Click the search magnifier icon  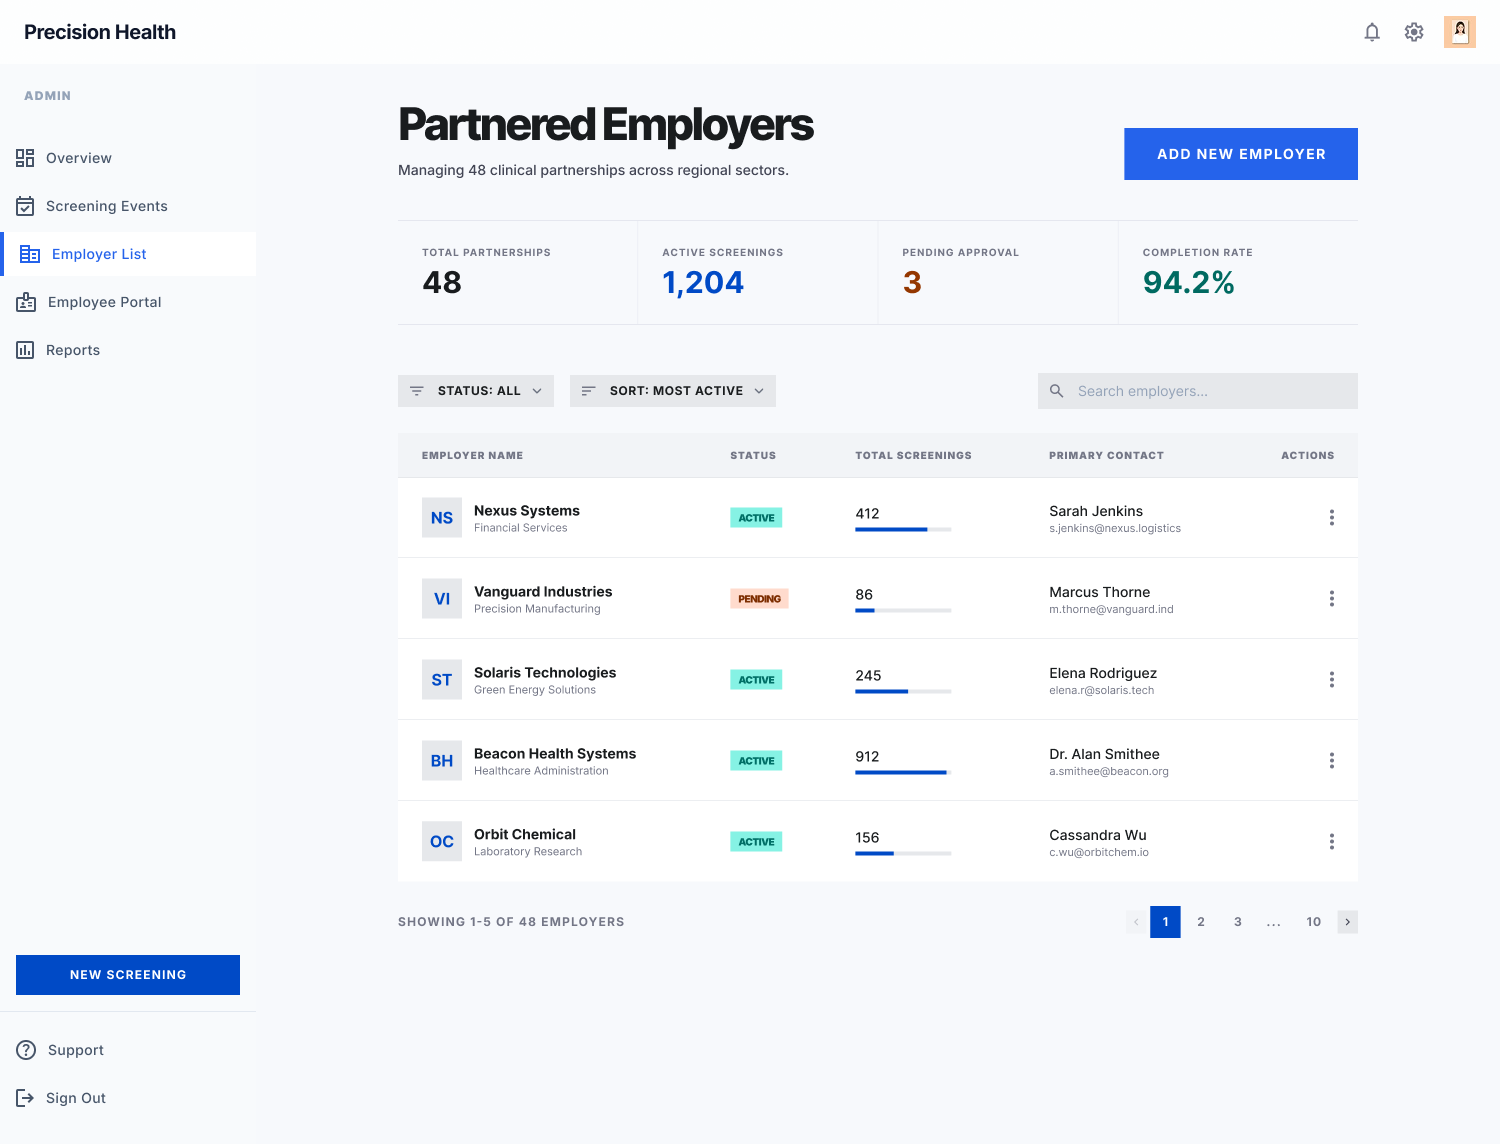point(1056,391)
